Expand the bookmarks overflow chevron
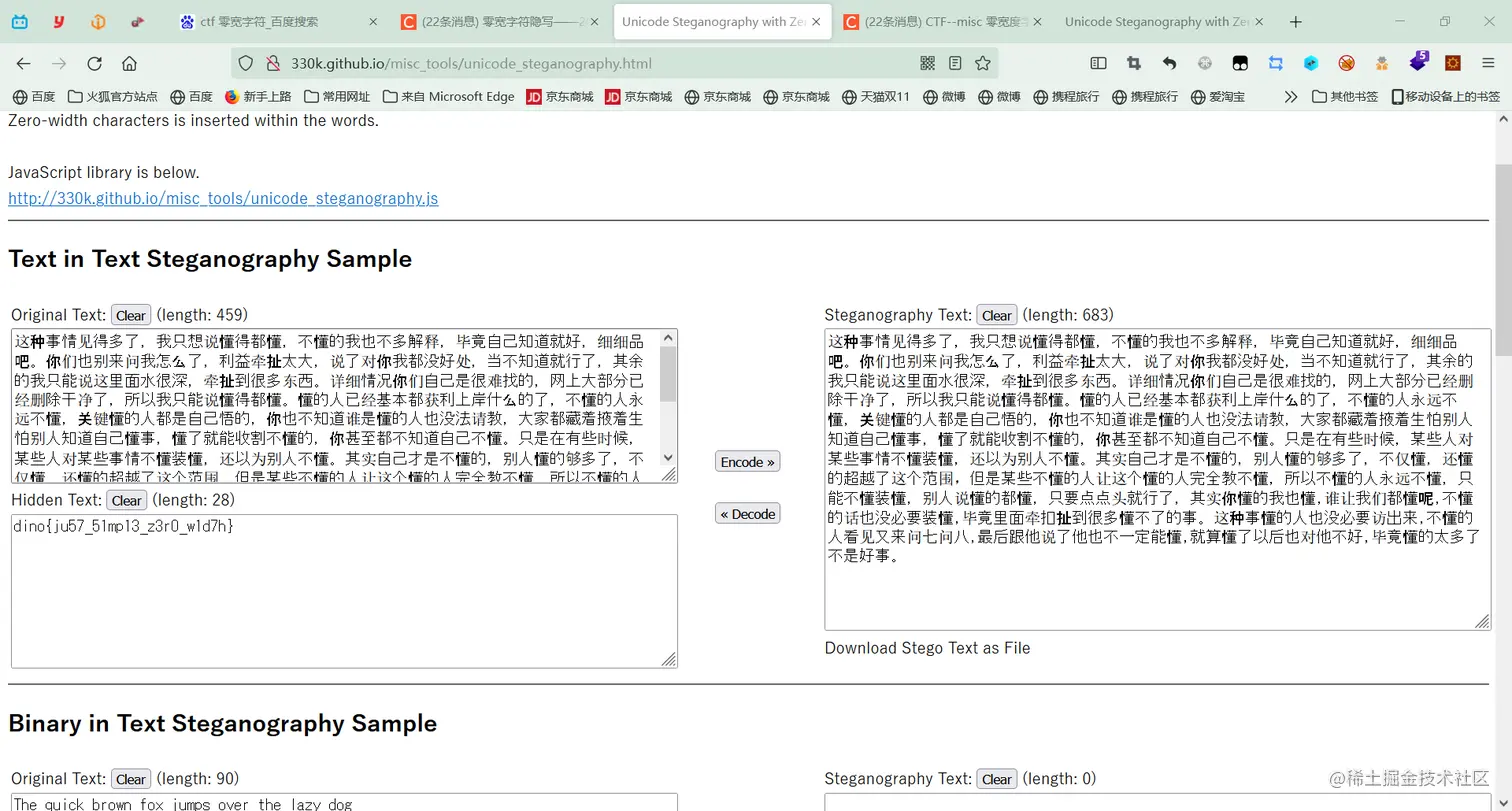The height and width of the screenshot is (811, 1512). tap(1291, 98)
